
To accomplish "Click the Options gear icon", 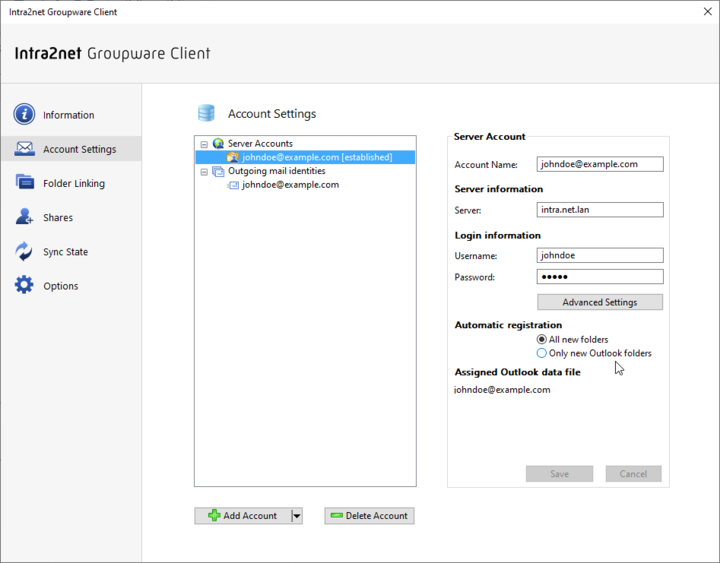I will pos(24,285).
